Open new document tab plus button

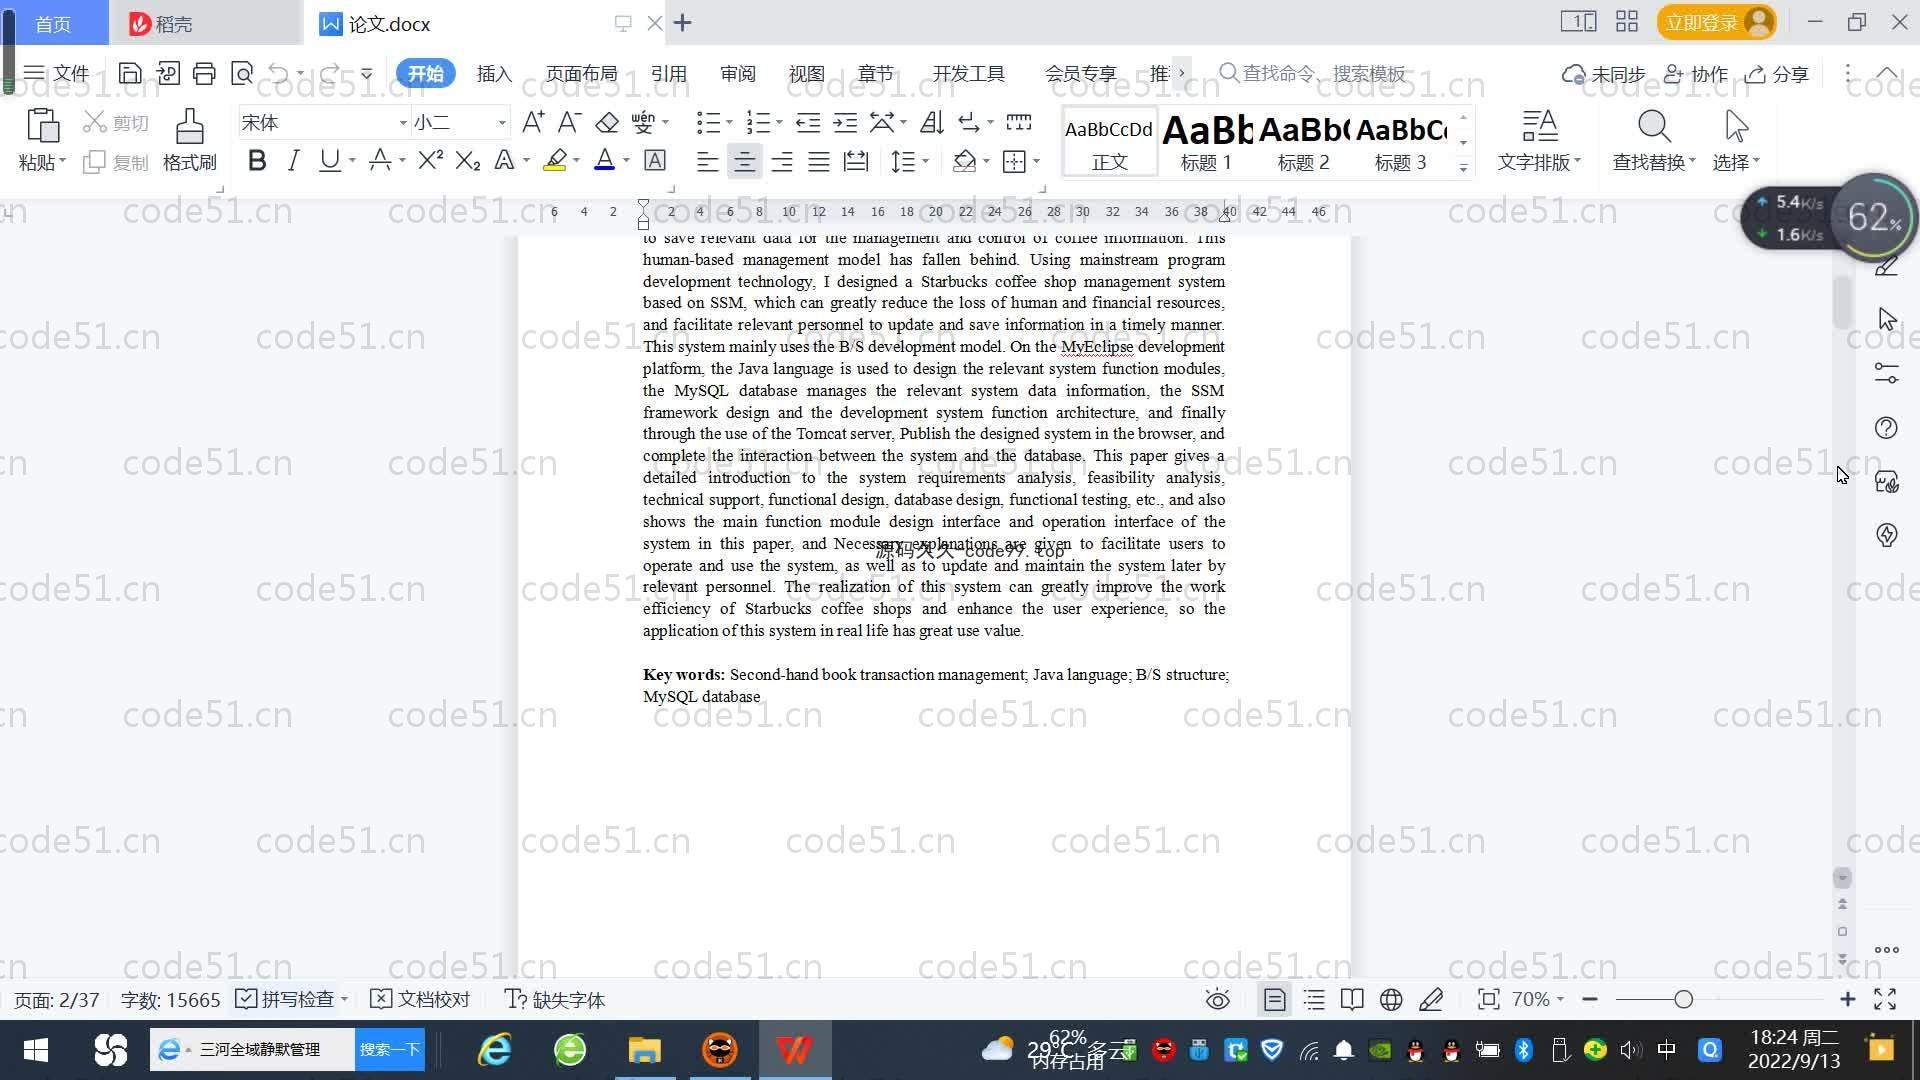point(683,22)
